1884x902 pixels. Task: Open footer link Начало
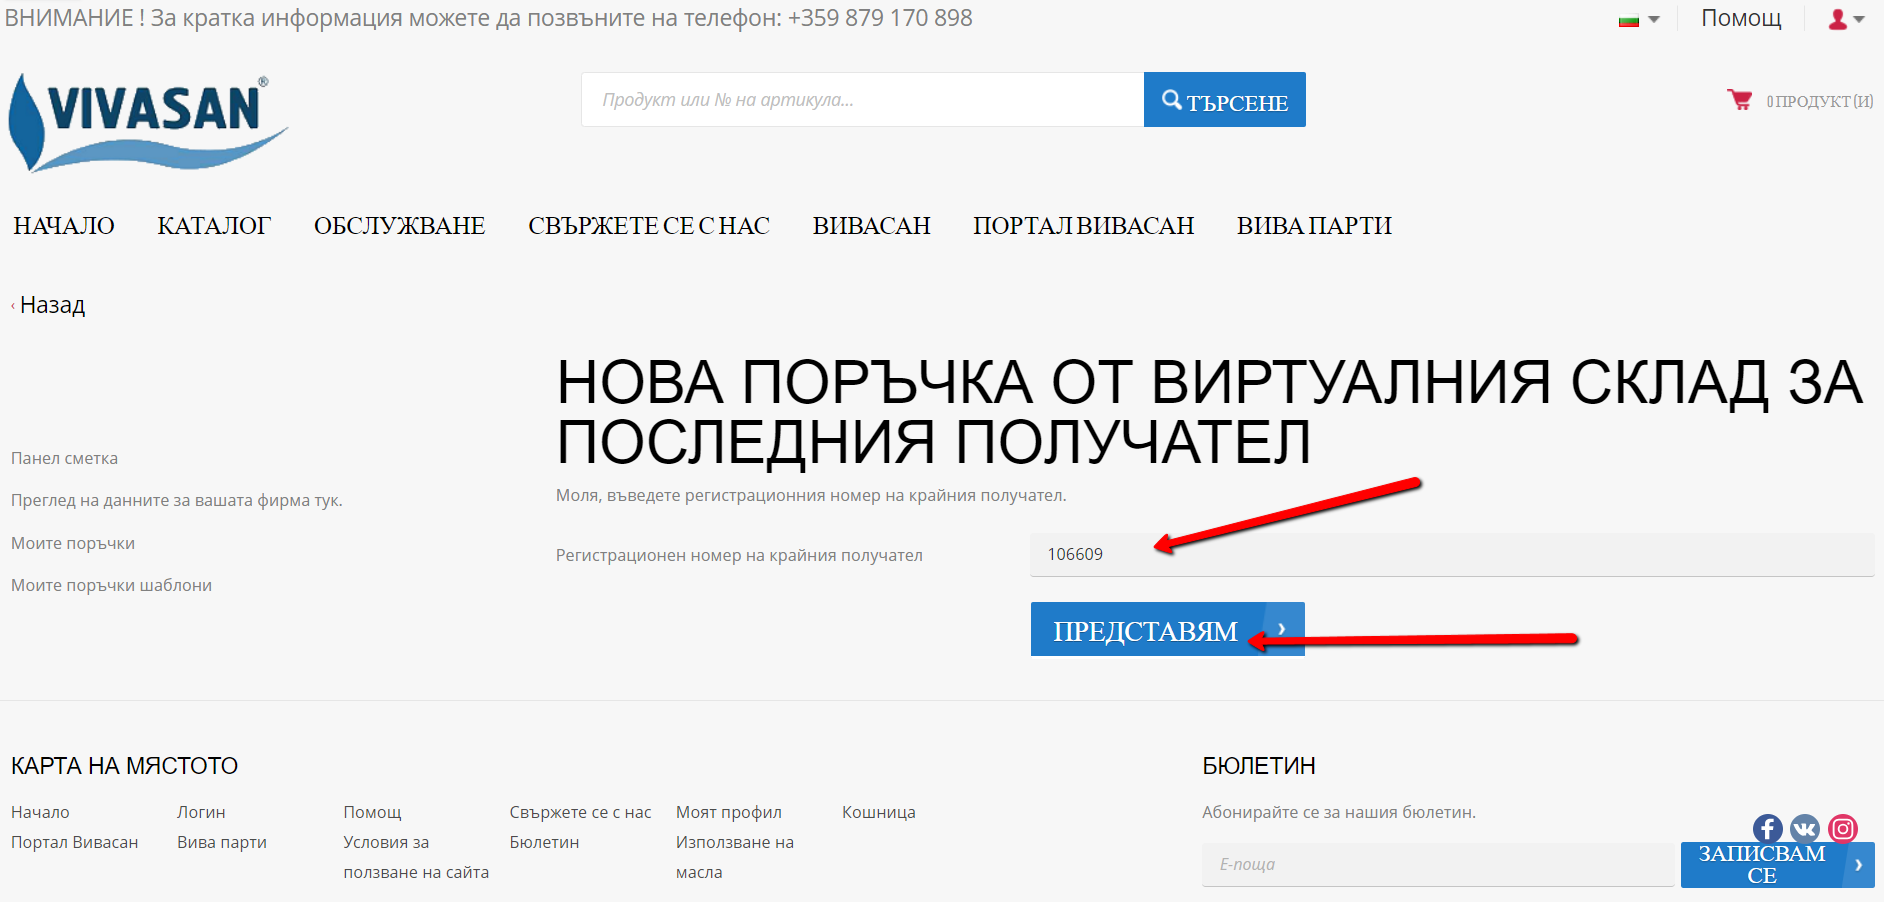click(x=40, y=812)
